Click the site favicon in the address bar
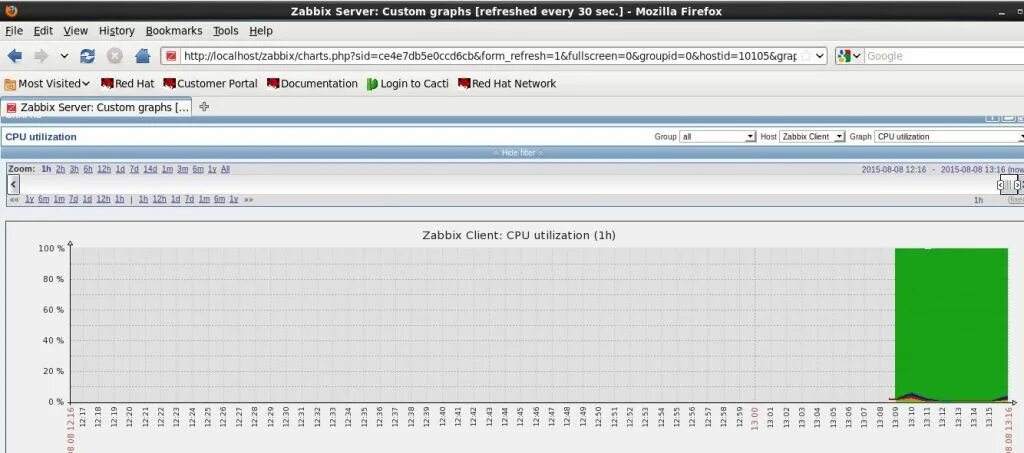This screenshot has width=1024, height=453. point(171,56)
